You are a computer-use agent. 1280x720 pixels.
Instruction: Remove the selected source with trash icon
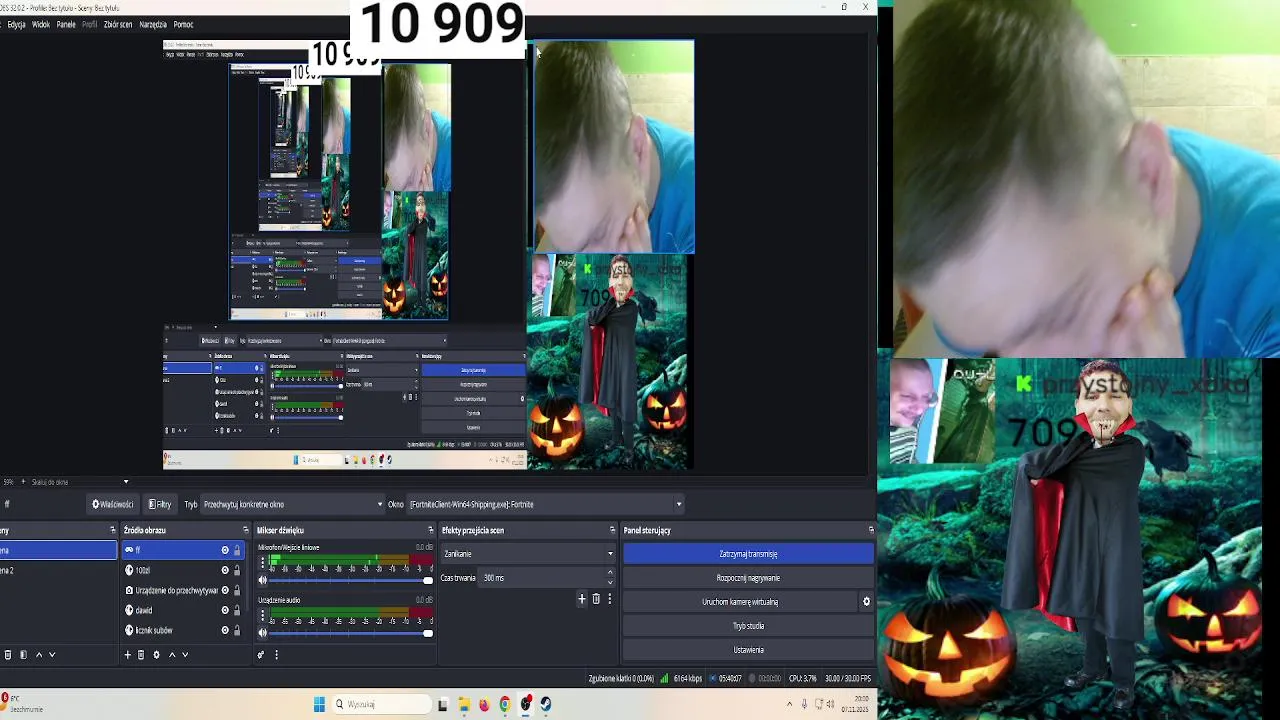pos(141,655)
